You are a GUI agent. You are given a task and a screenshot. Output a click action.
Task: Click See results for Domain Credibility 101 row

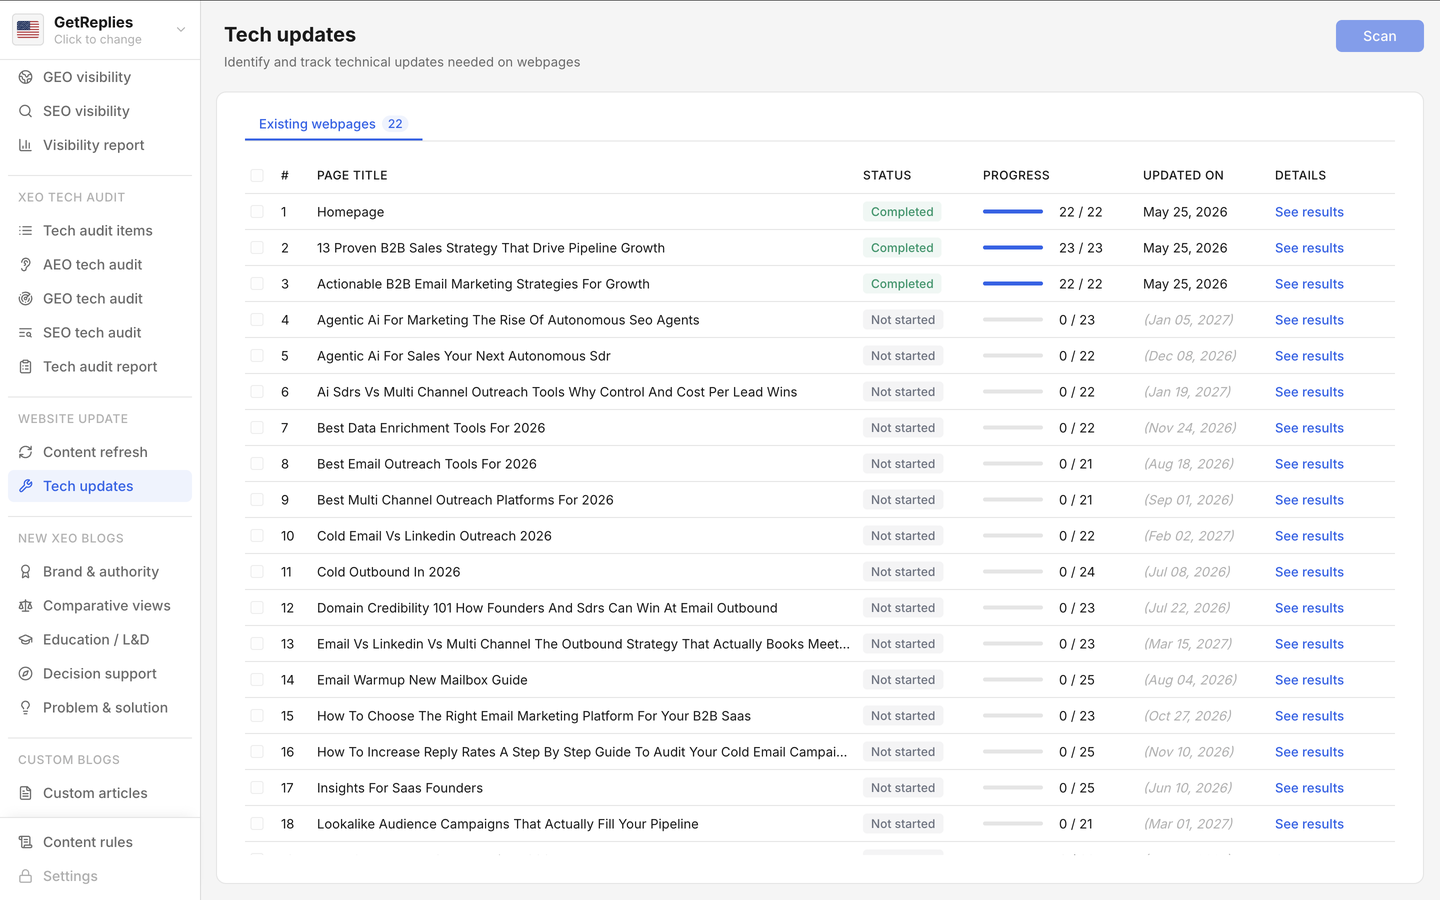(1309, 608)
